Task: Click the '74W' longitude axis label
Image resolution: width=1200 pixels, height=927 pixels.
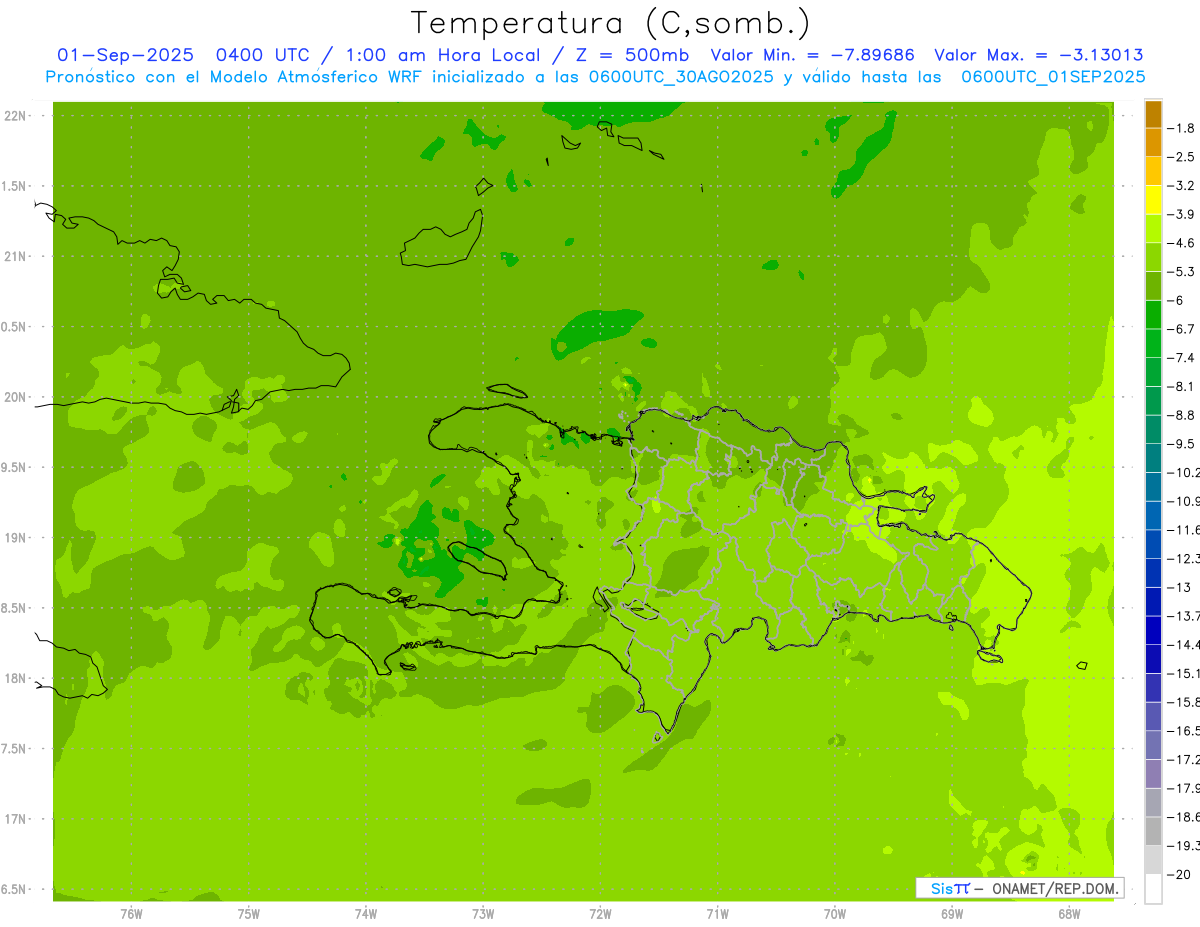Action: 365,913
